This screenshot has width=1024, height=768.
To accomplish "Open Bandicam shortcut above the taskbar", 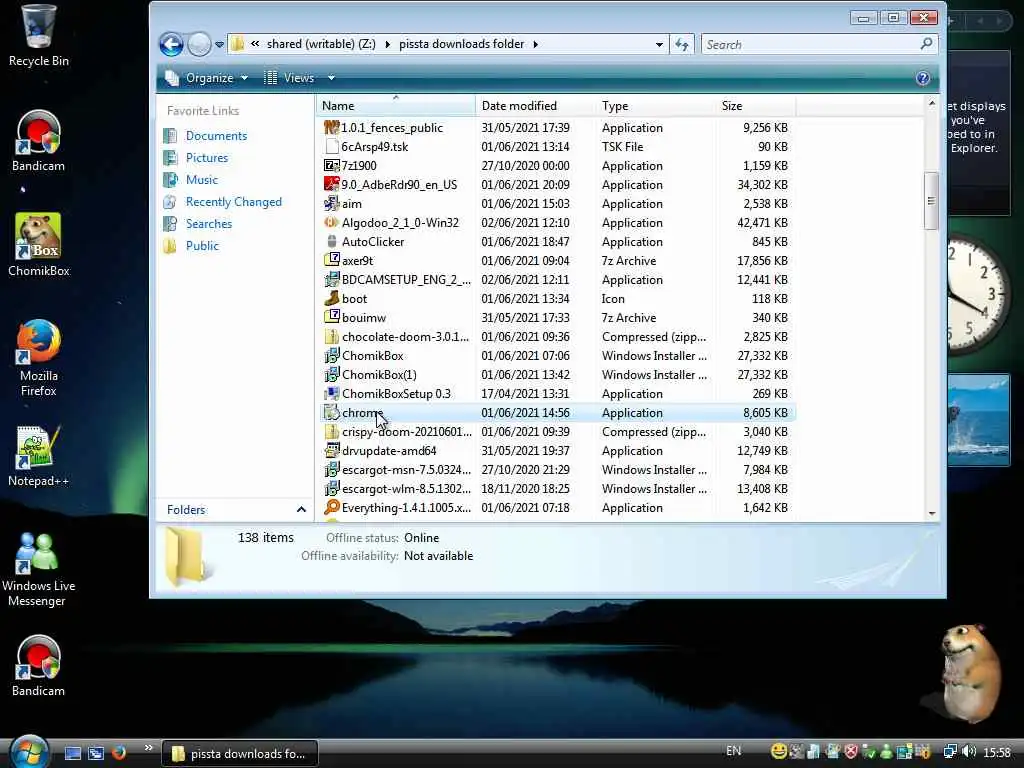I will tap(38, 666).
